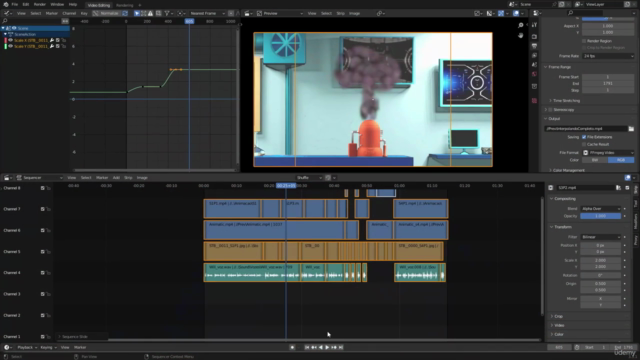The height and width of the screenshot is (360, 640).
Task: Open the File menu
Action: [x=15, y=4]
